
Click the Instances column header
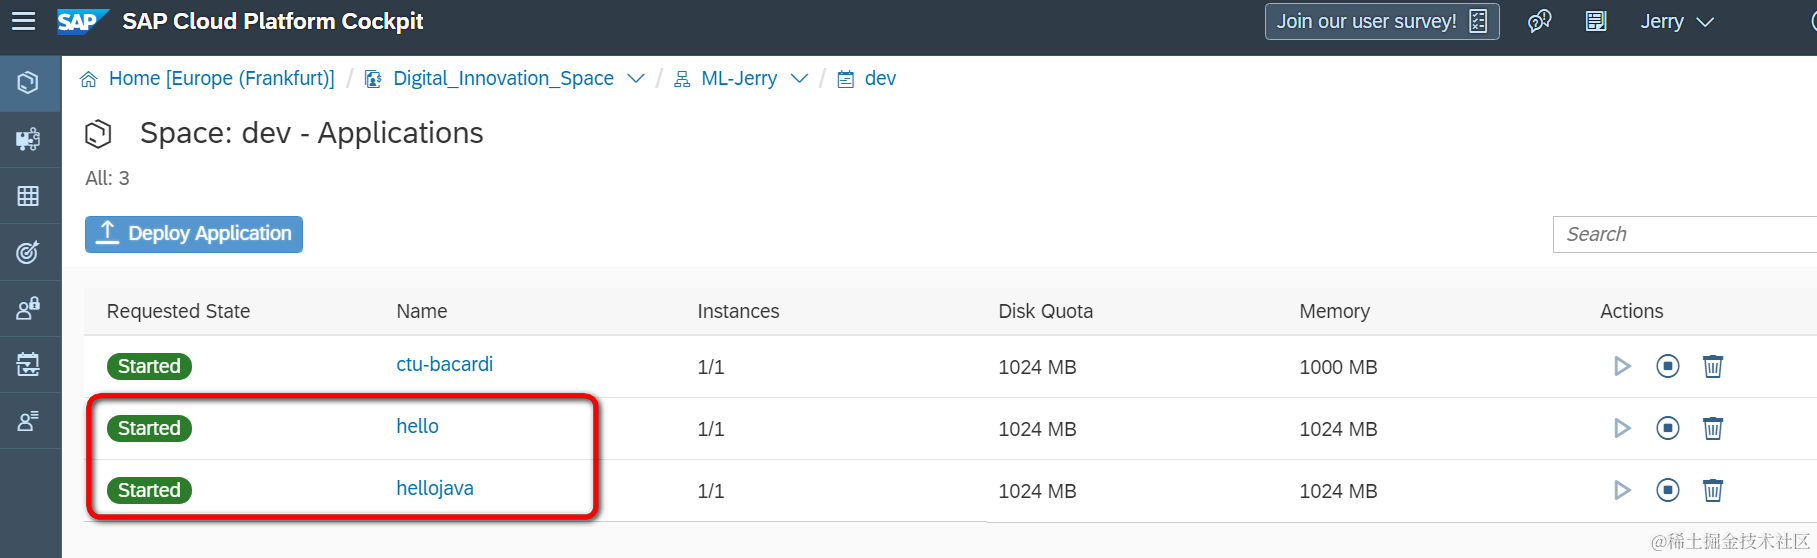tap(738, 311)
